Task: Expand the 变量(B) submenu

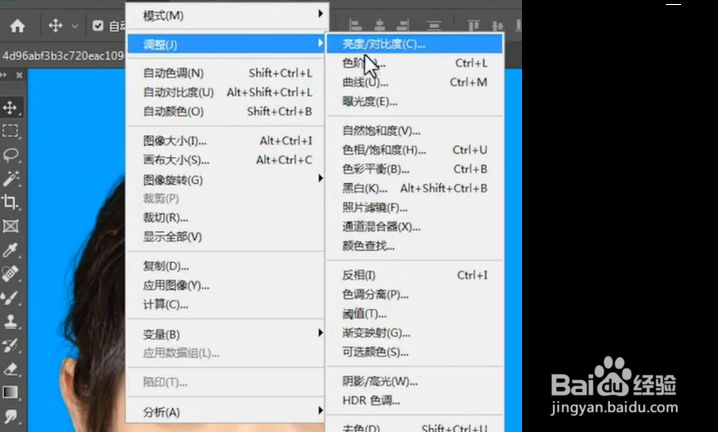Action: [226, 334]
